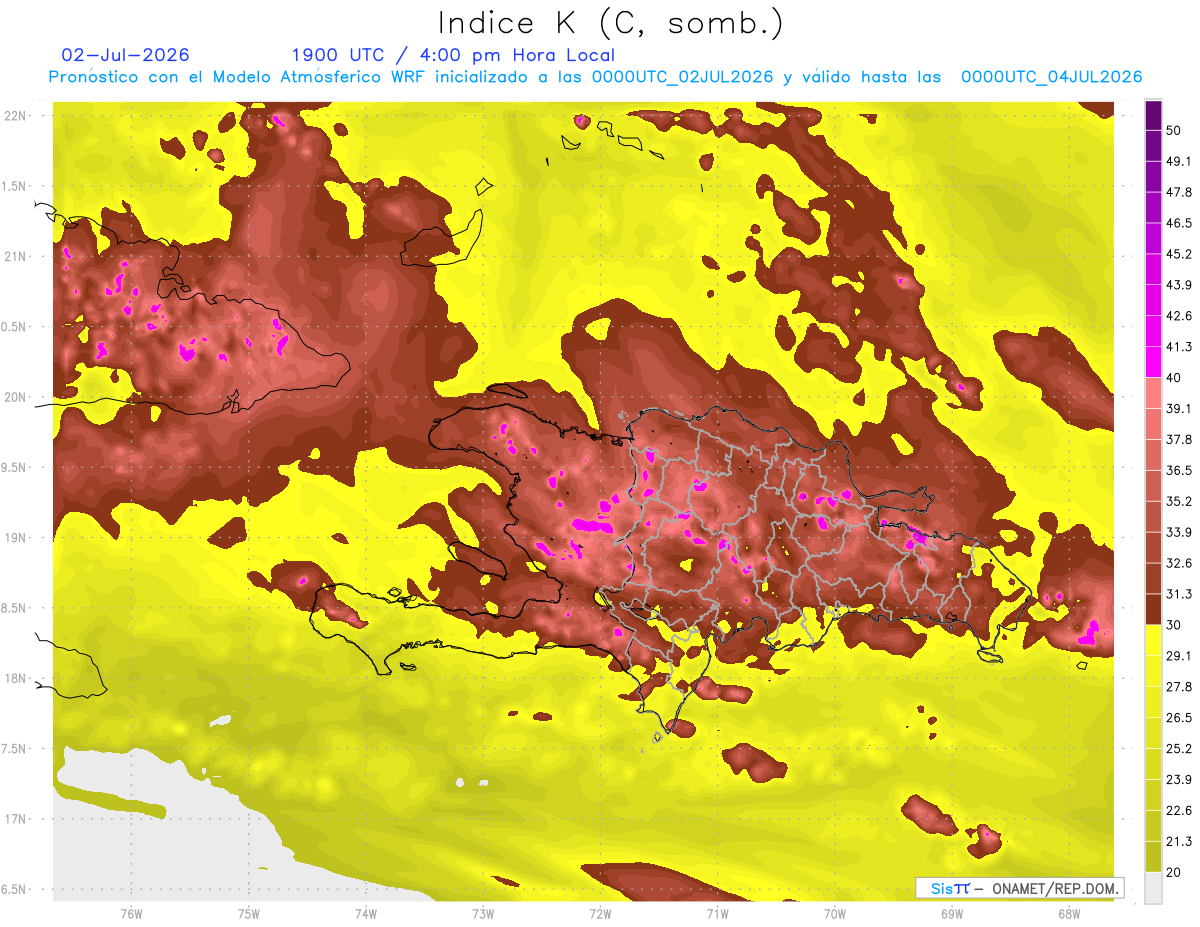Click the color bar label "36.5"
This screenshot has width=1200, height=927.
click(x=1180, y=470)
